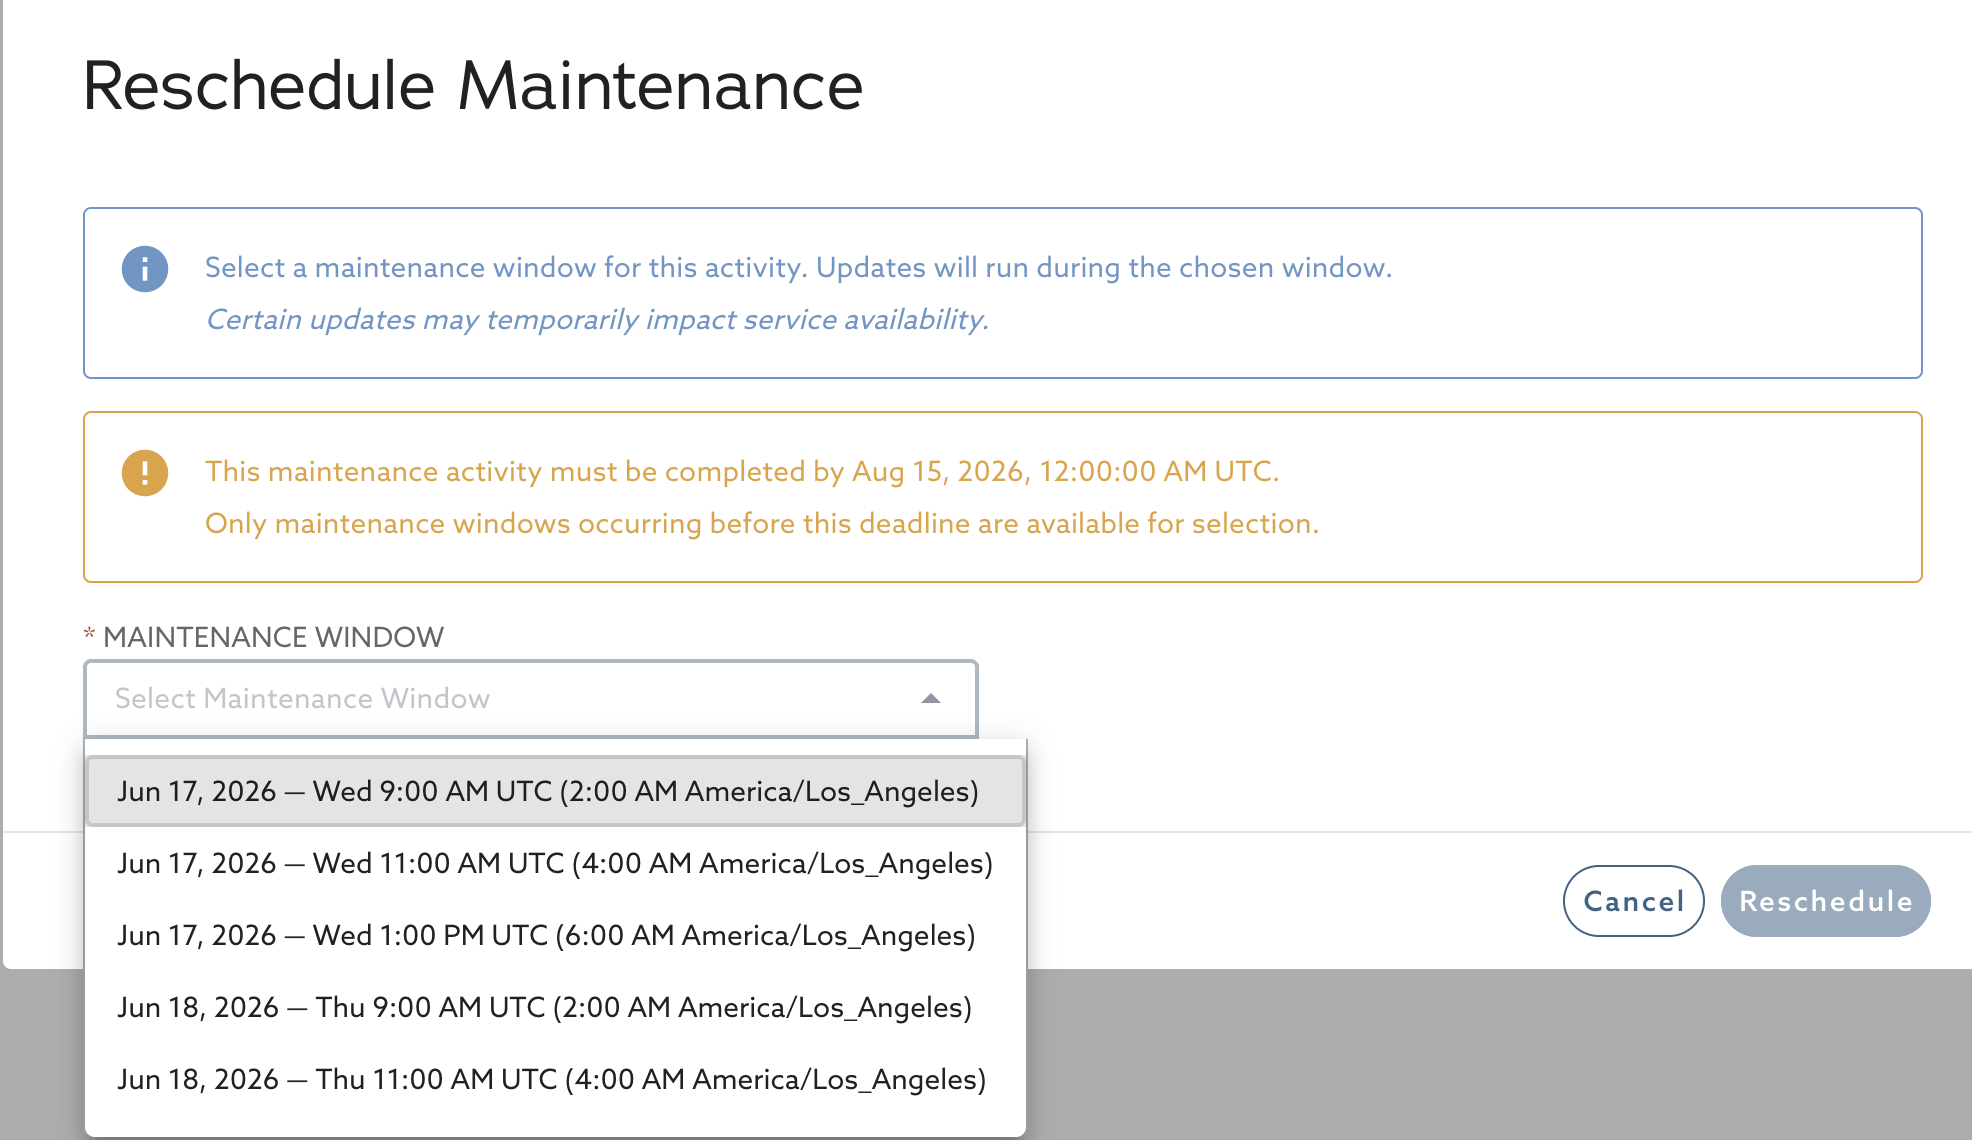This screenshot has width=1972, height=1140.
Task: Click the blue info icon
Action: pos(145,269)
